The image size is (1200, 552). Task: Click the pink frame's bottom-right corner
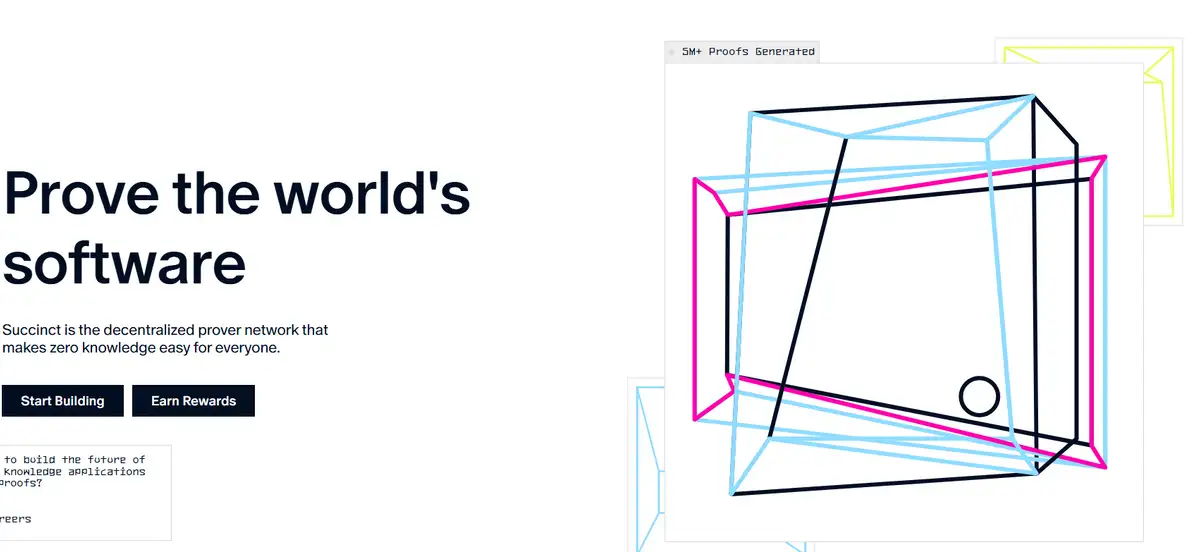[x=1105, y=466]
